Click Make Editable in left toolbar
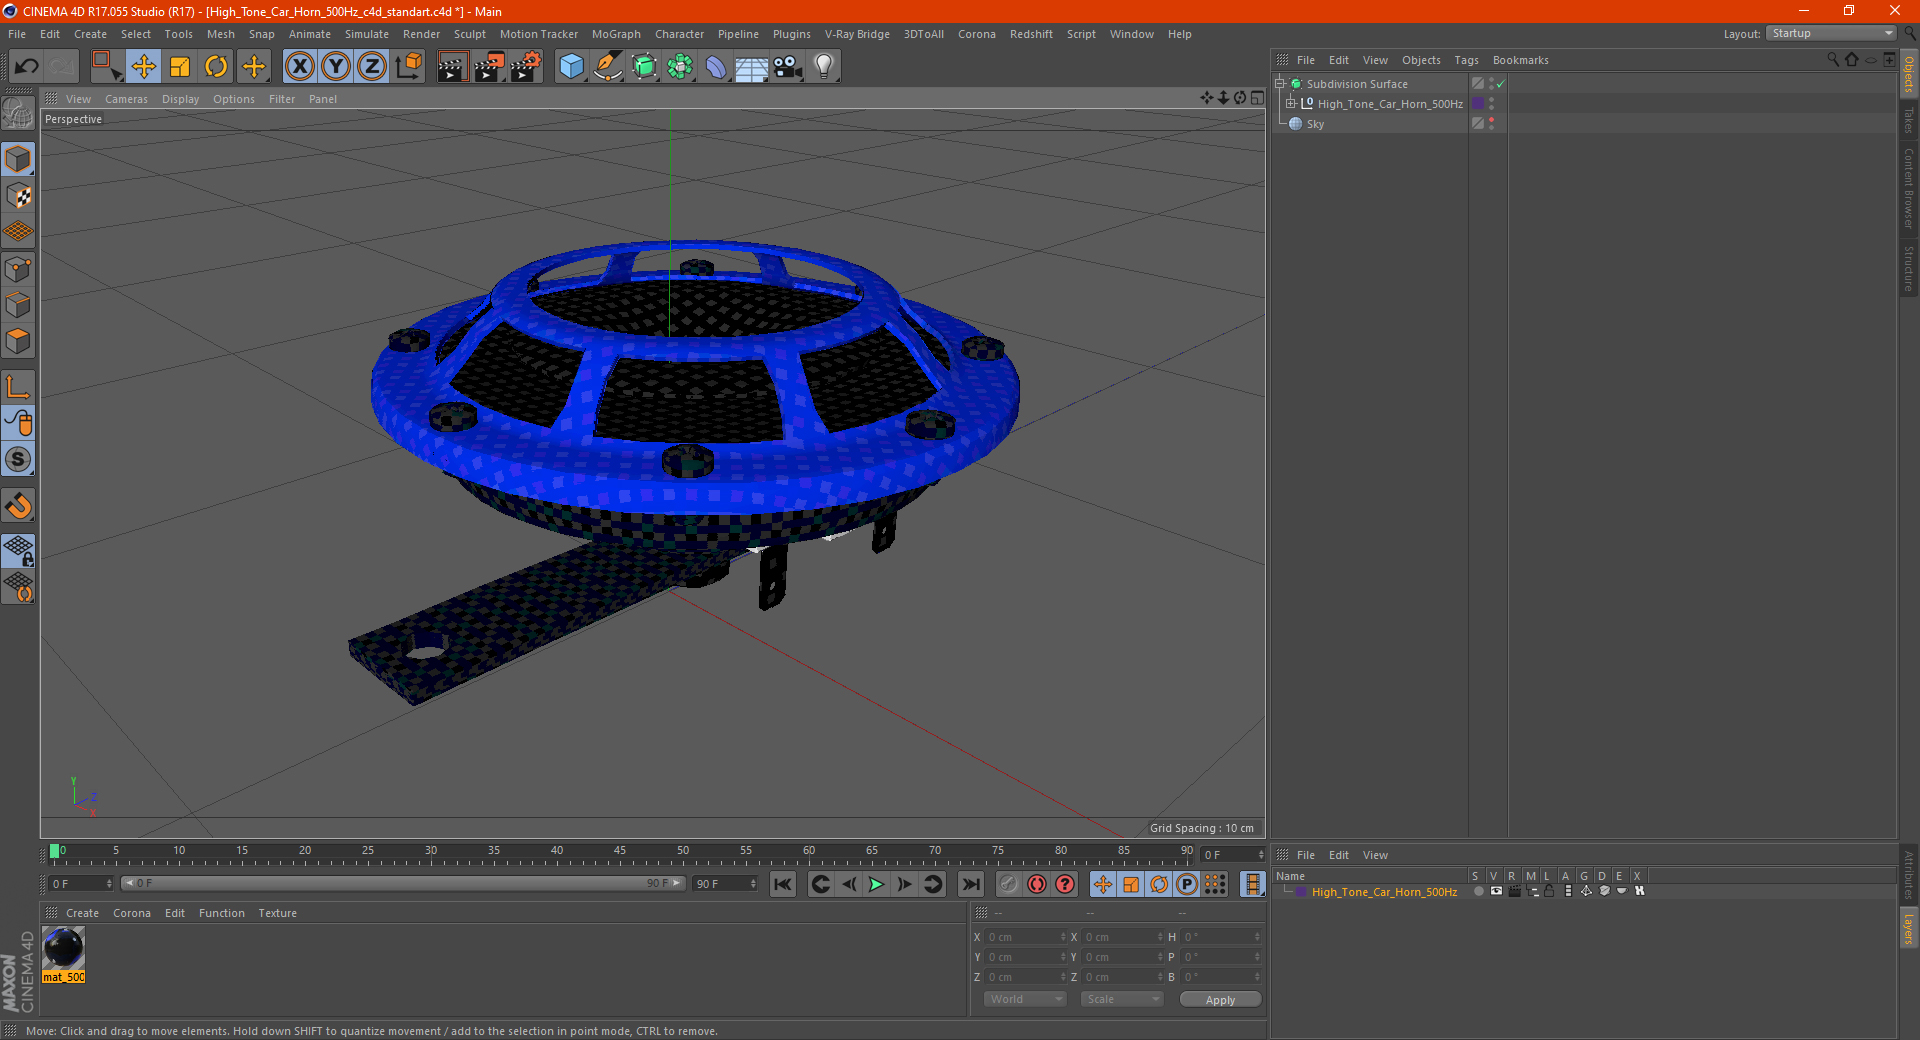Screen dimensions: 1920x1040 [x=18, y=113]
